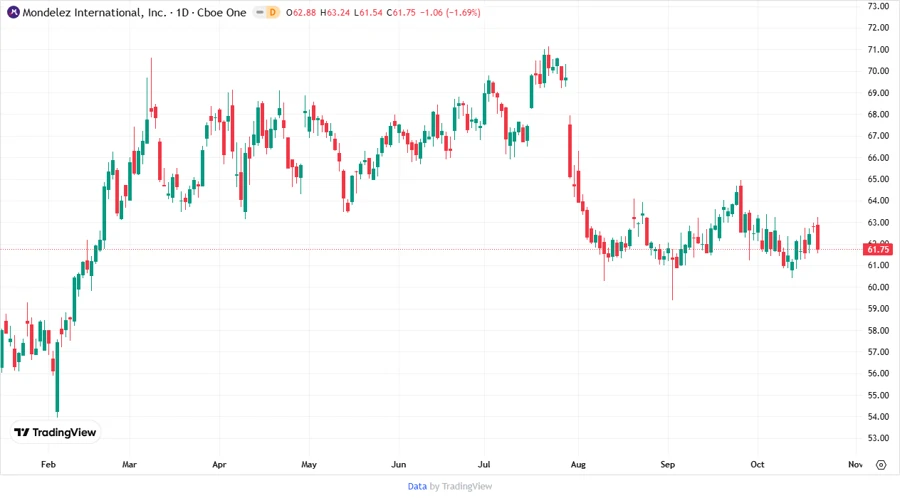Click the 73.00 price axis label
The image size is (900, 498).
click(878, 6)
